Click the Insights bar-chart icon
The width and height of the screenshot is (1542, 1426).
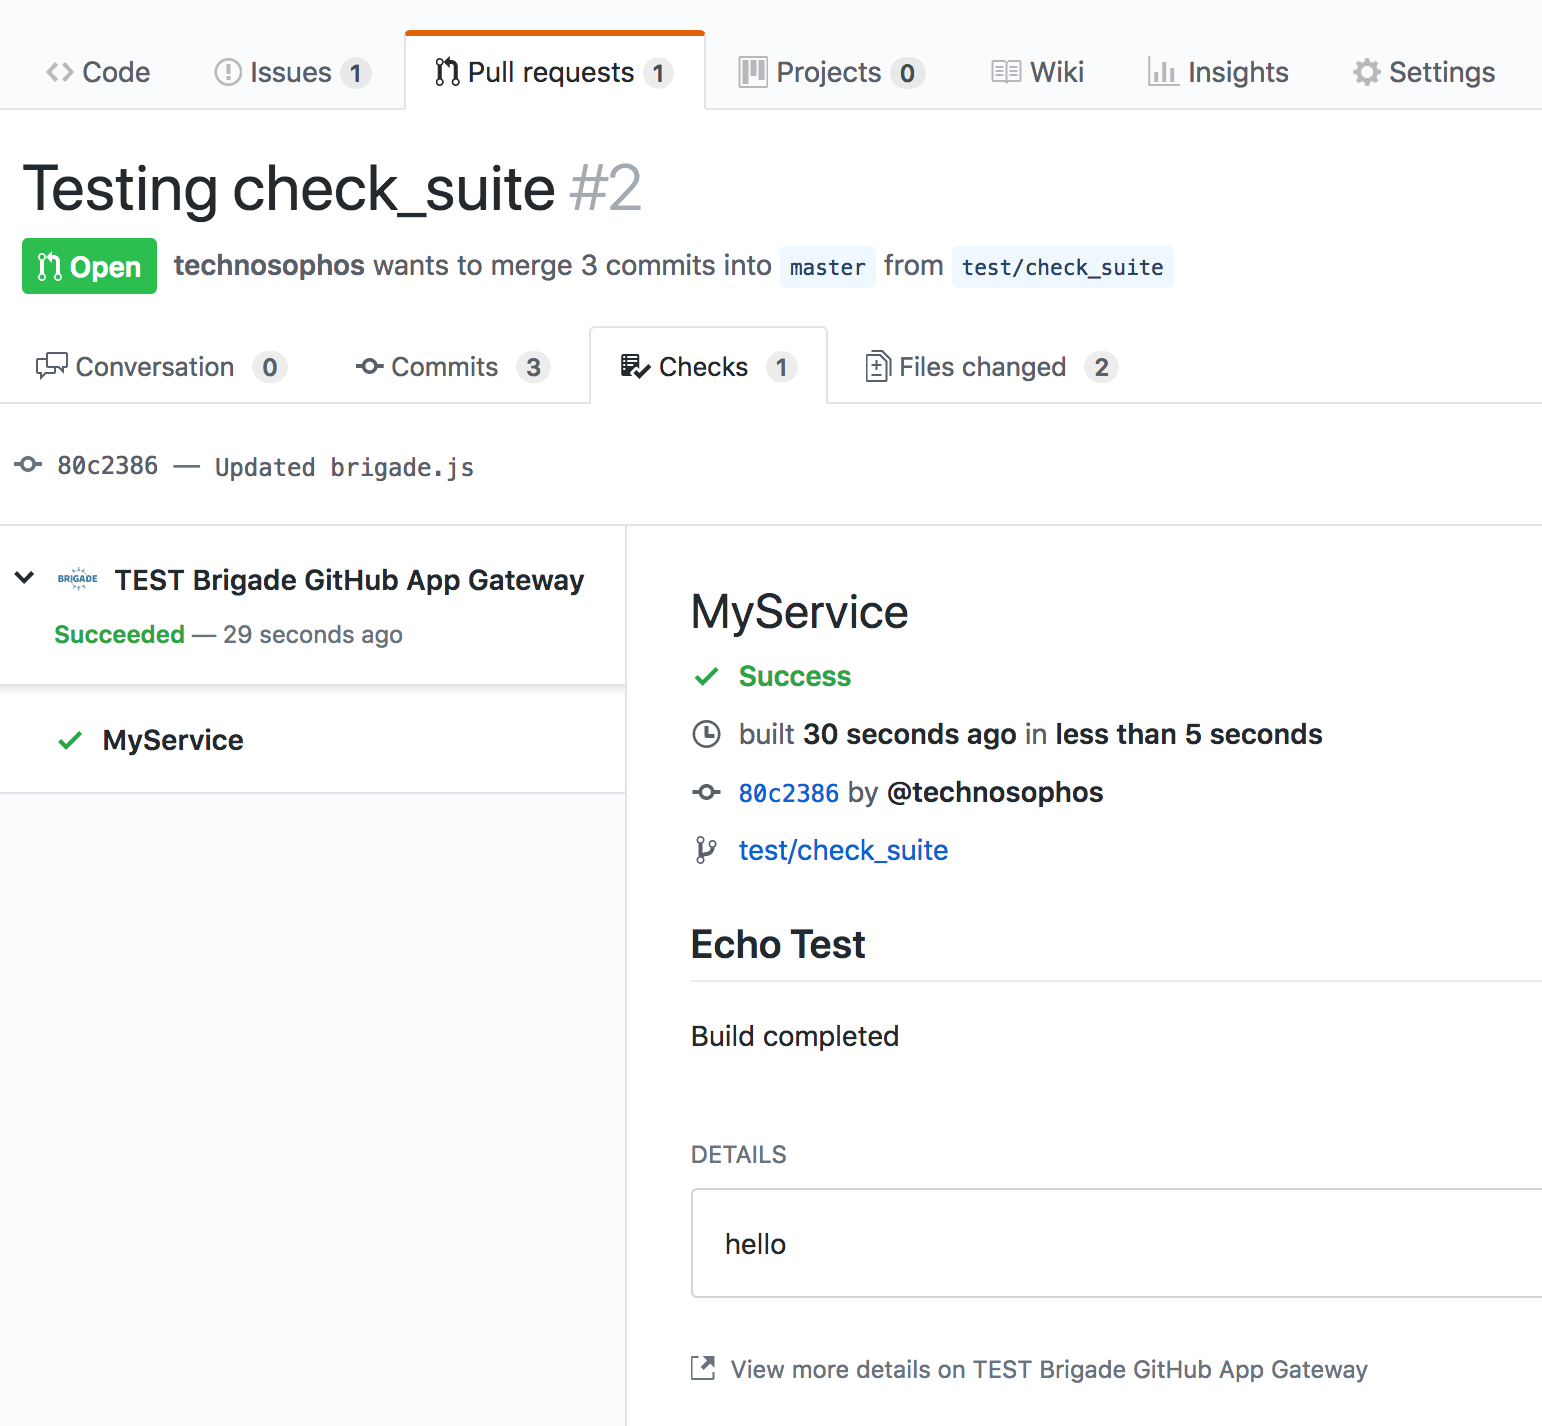(x=1162, y=72)
